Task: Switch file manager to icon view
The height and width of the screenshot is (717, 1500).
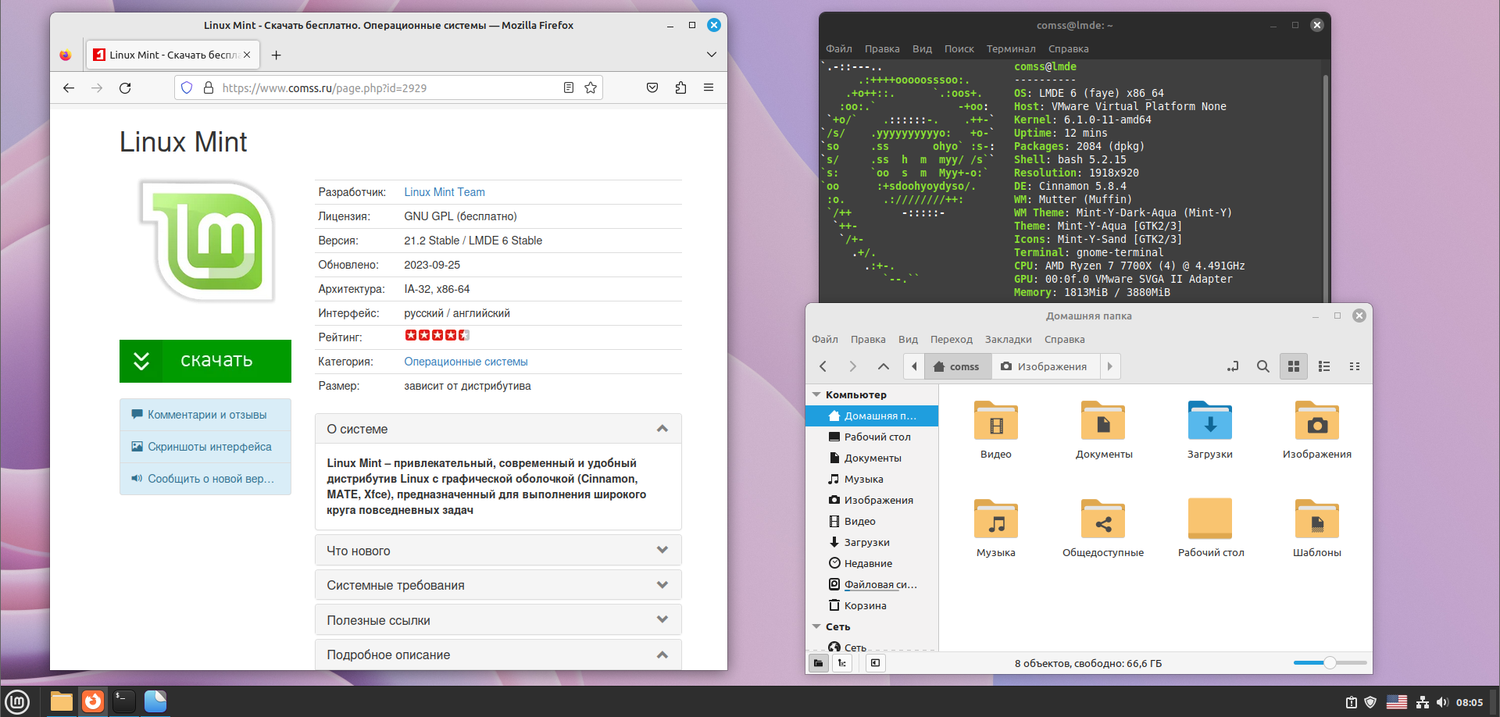Action: (1294, 366)
